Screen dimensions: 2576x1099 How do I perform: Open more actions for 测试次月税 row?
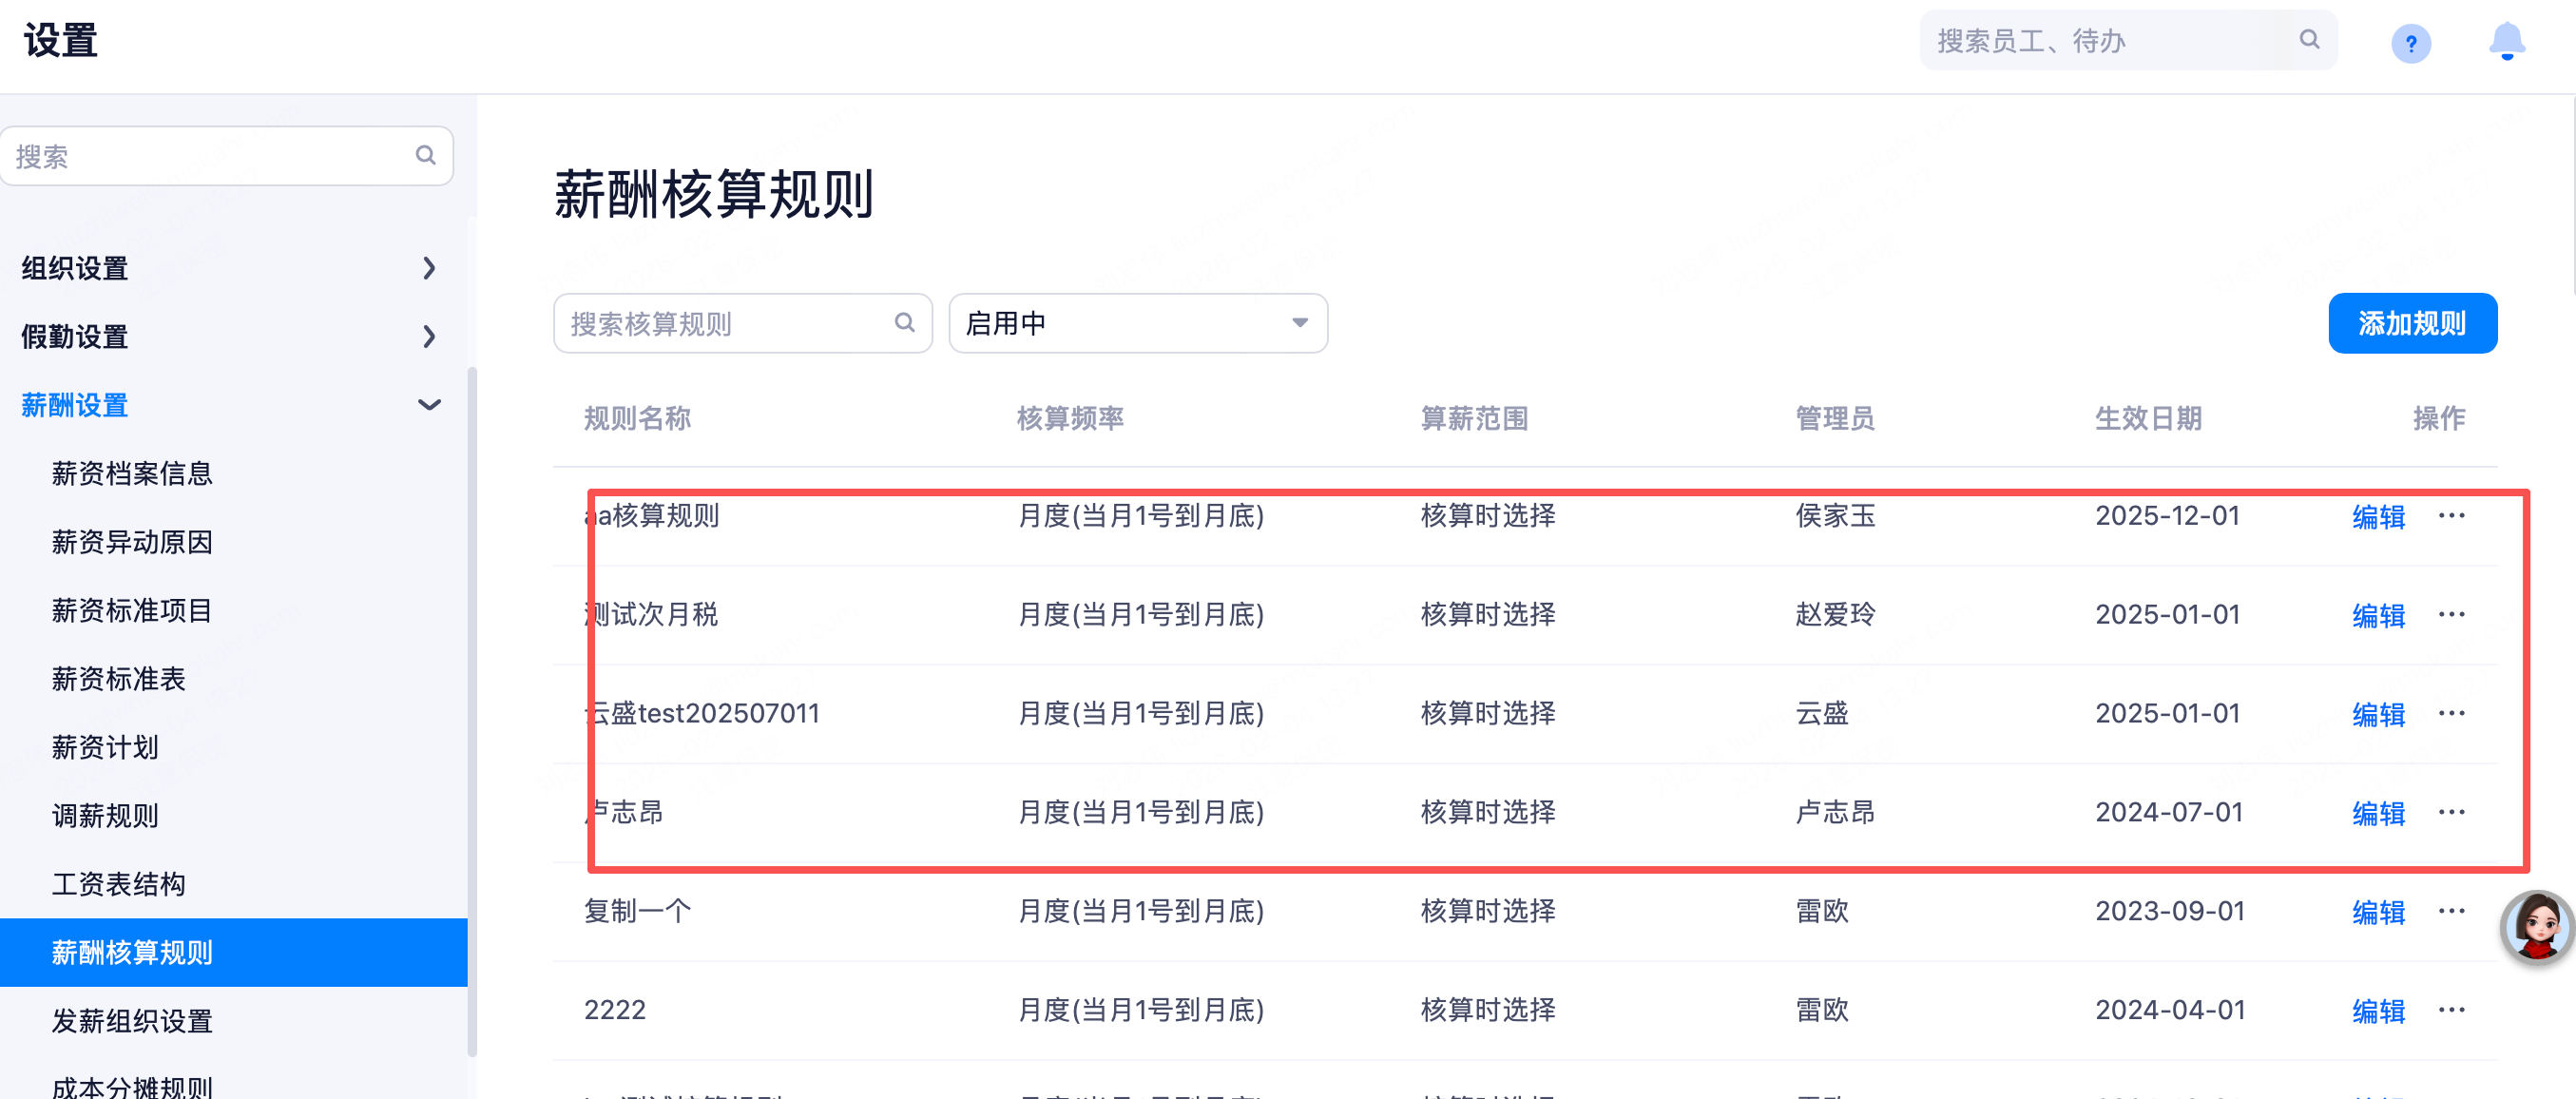click(2452, 615)
